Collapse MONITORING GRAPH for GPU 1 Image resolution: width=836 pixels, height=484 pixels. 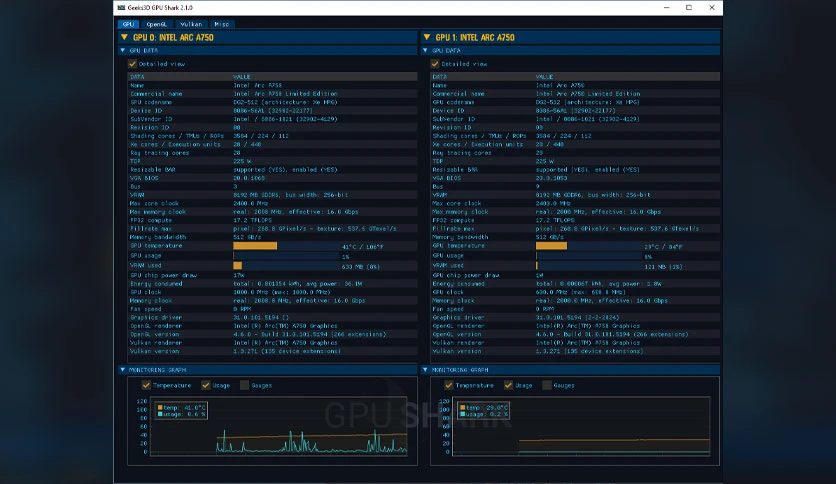425,369
